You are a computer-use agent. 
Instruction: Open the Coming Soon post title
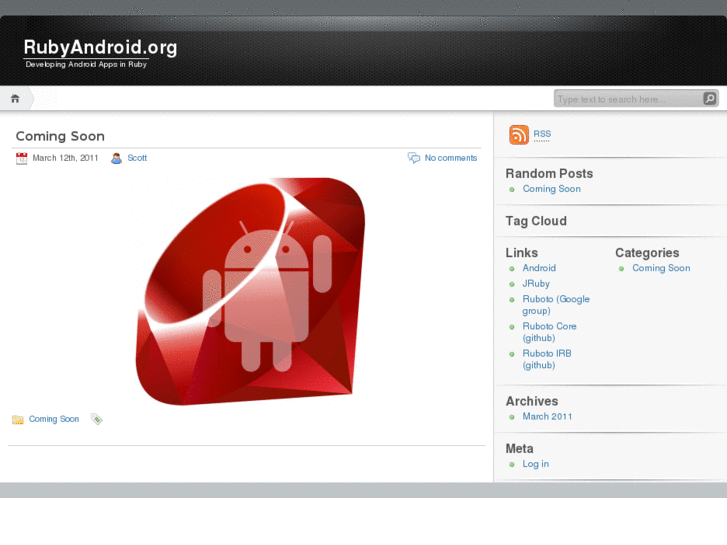tap(60, 136)
